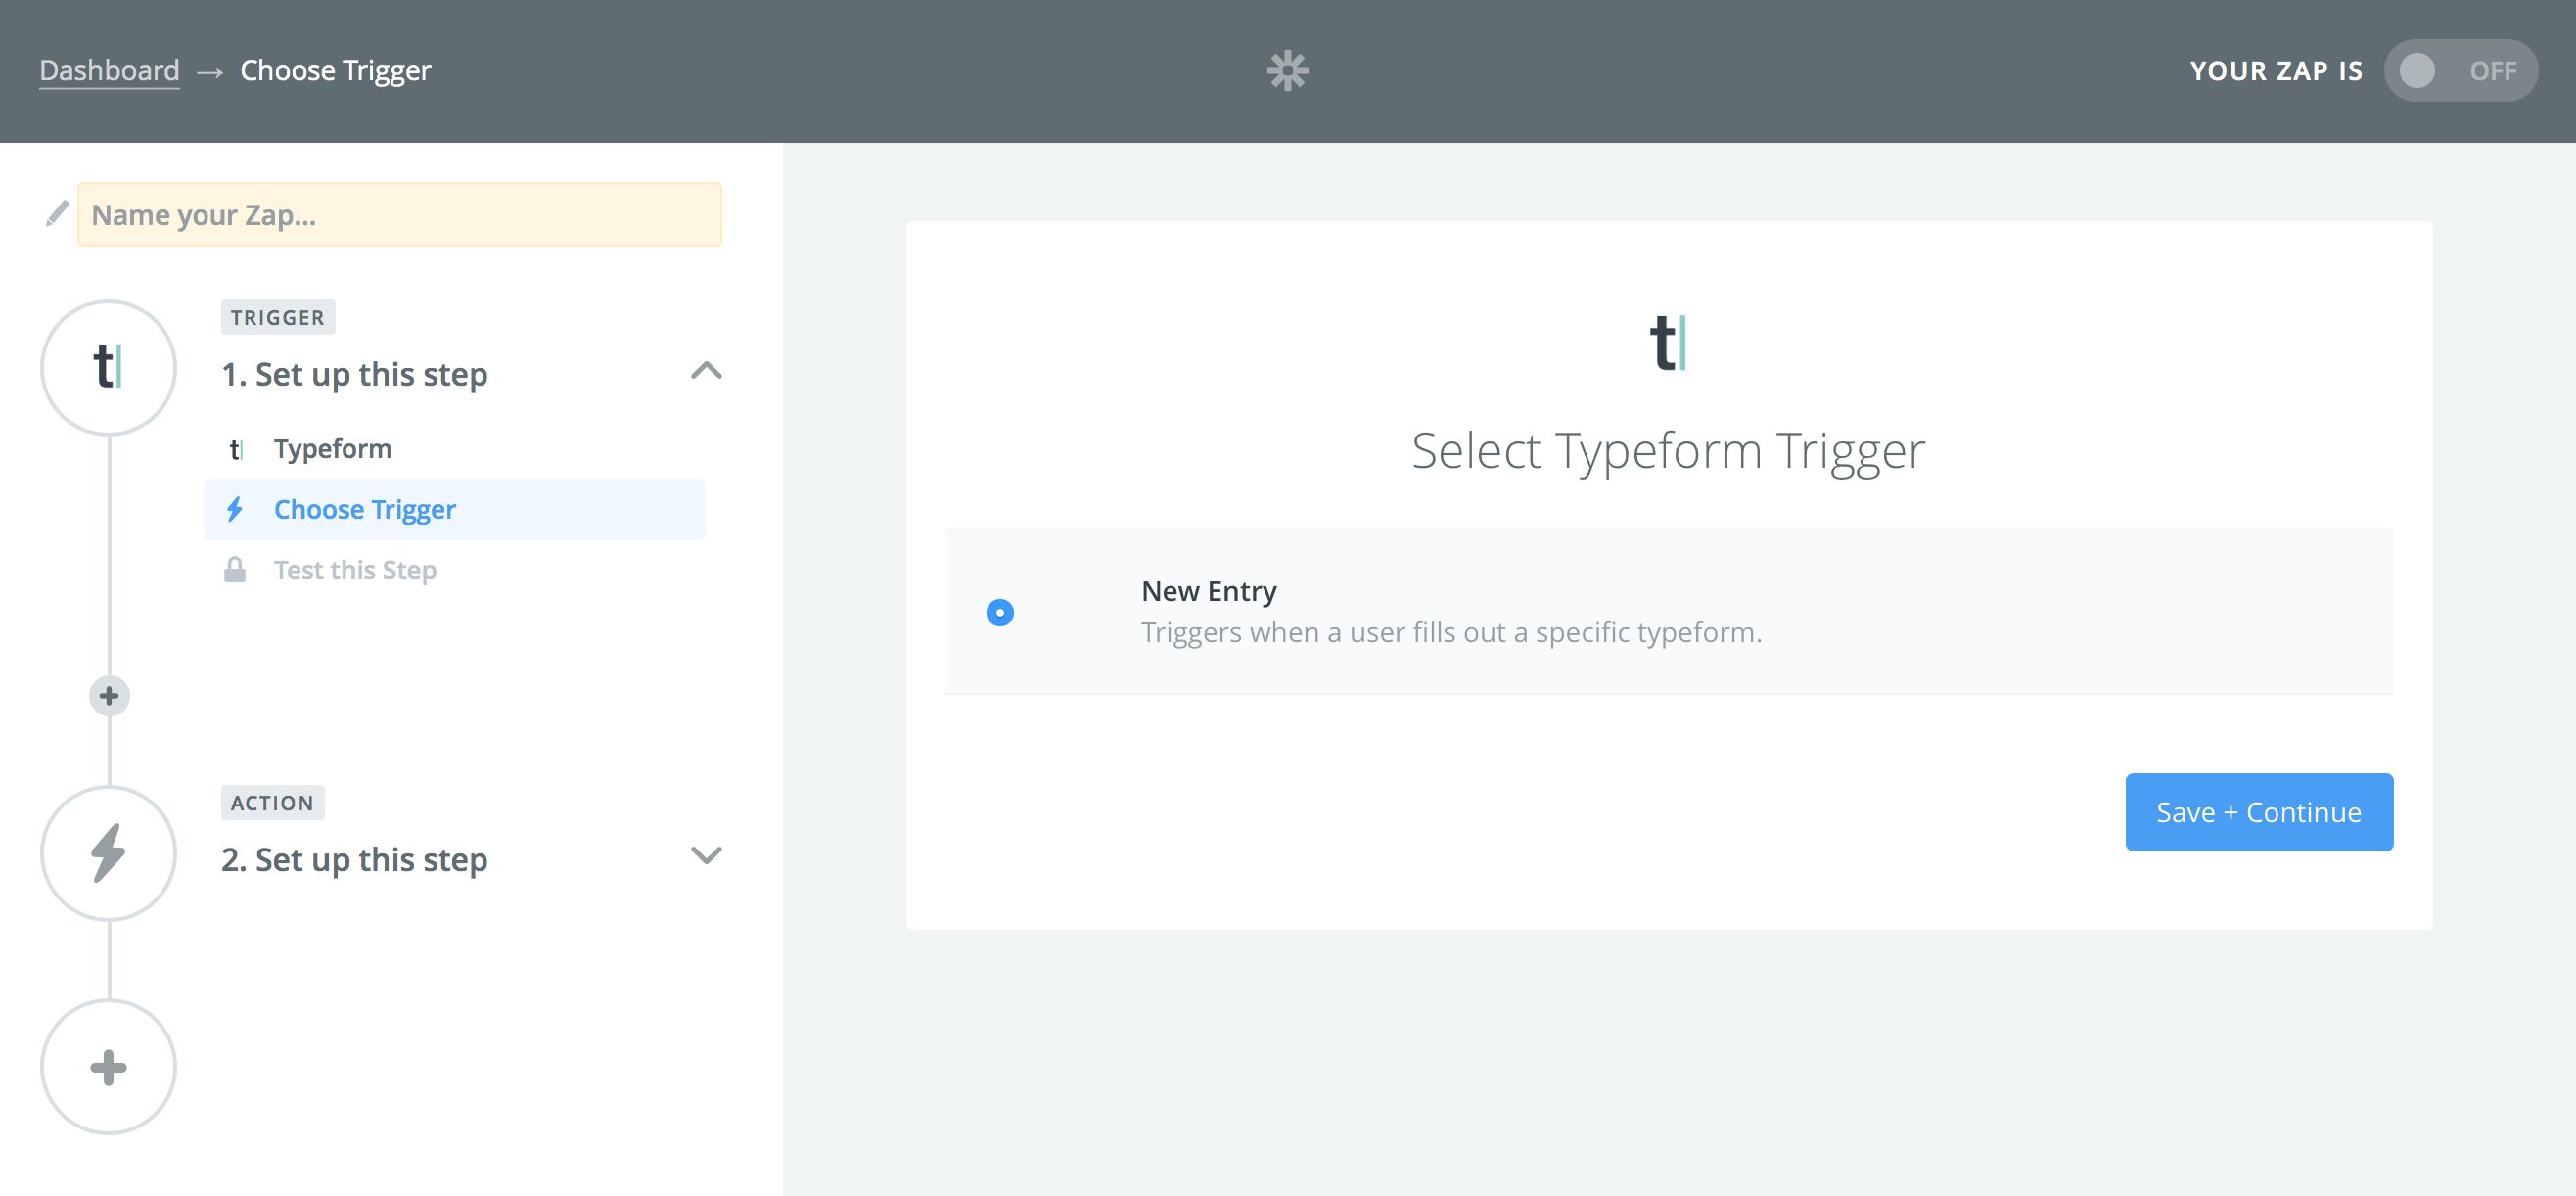The width and height of the screenshot is (2576, 1196).
Task: Click the lock icon by Test this Step
Action: [x=235, y=570]
